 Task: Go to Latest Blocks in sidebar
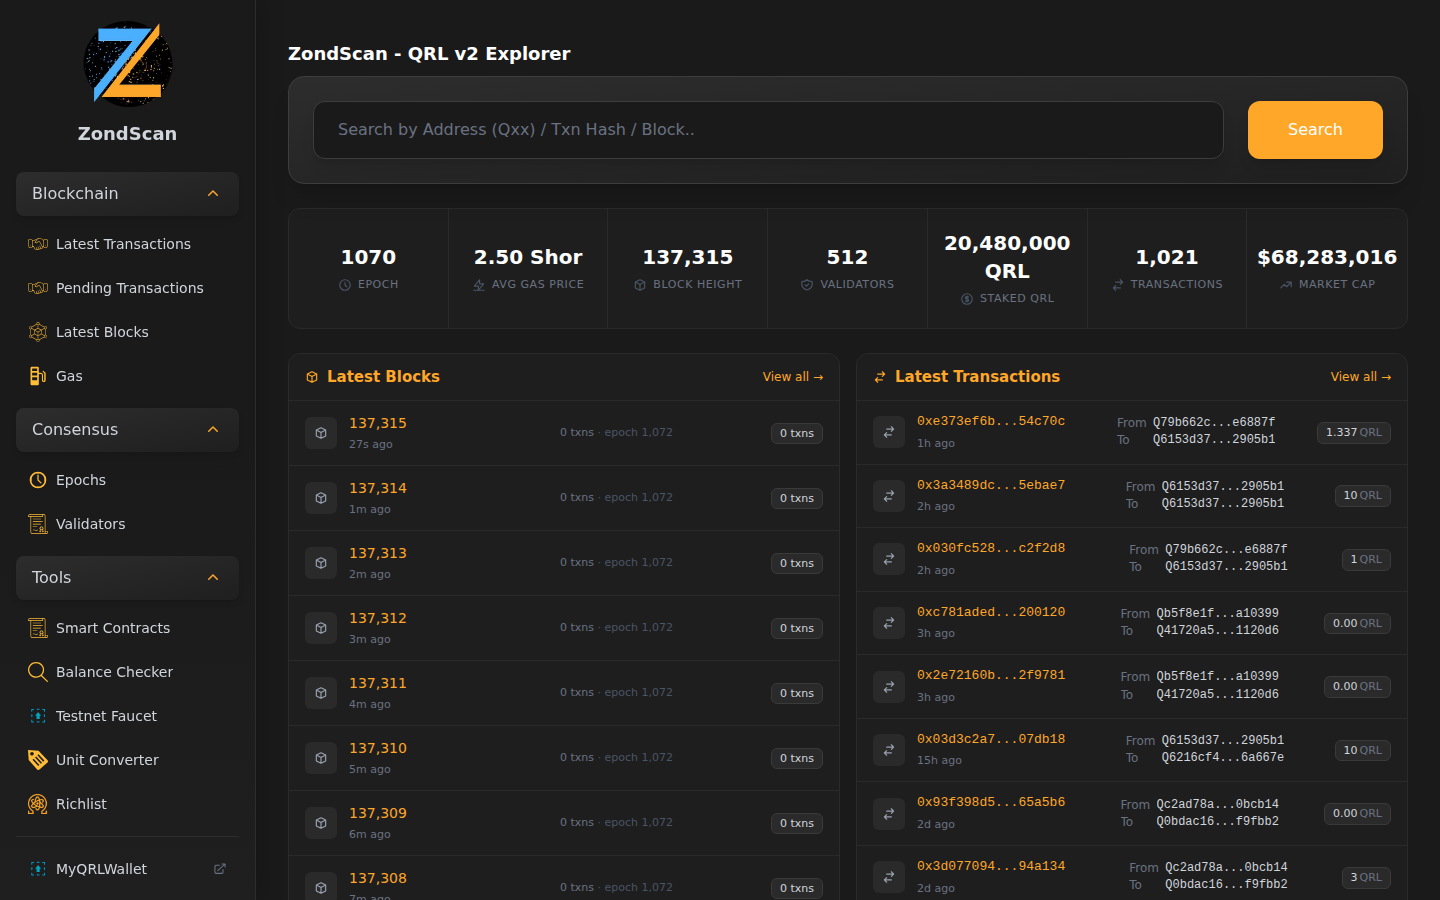pos(127,332)
